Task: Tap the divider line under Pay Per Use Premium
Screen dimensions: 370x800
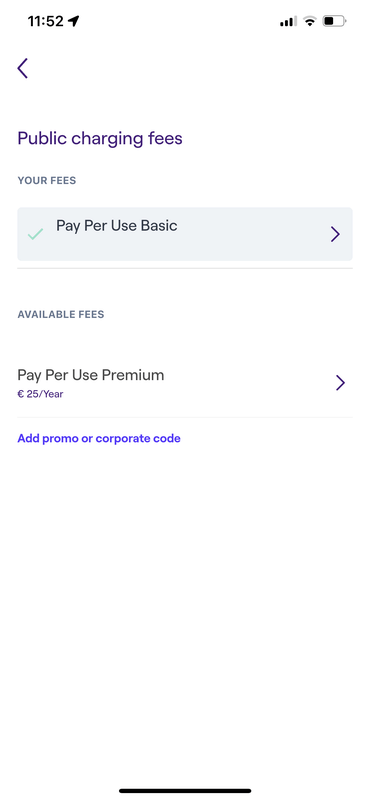Action: click(185, 417)
